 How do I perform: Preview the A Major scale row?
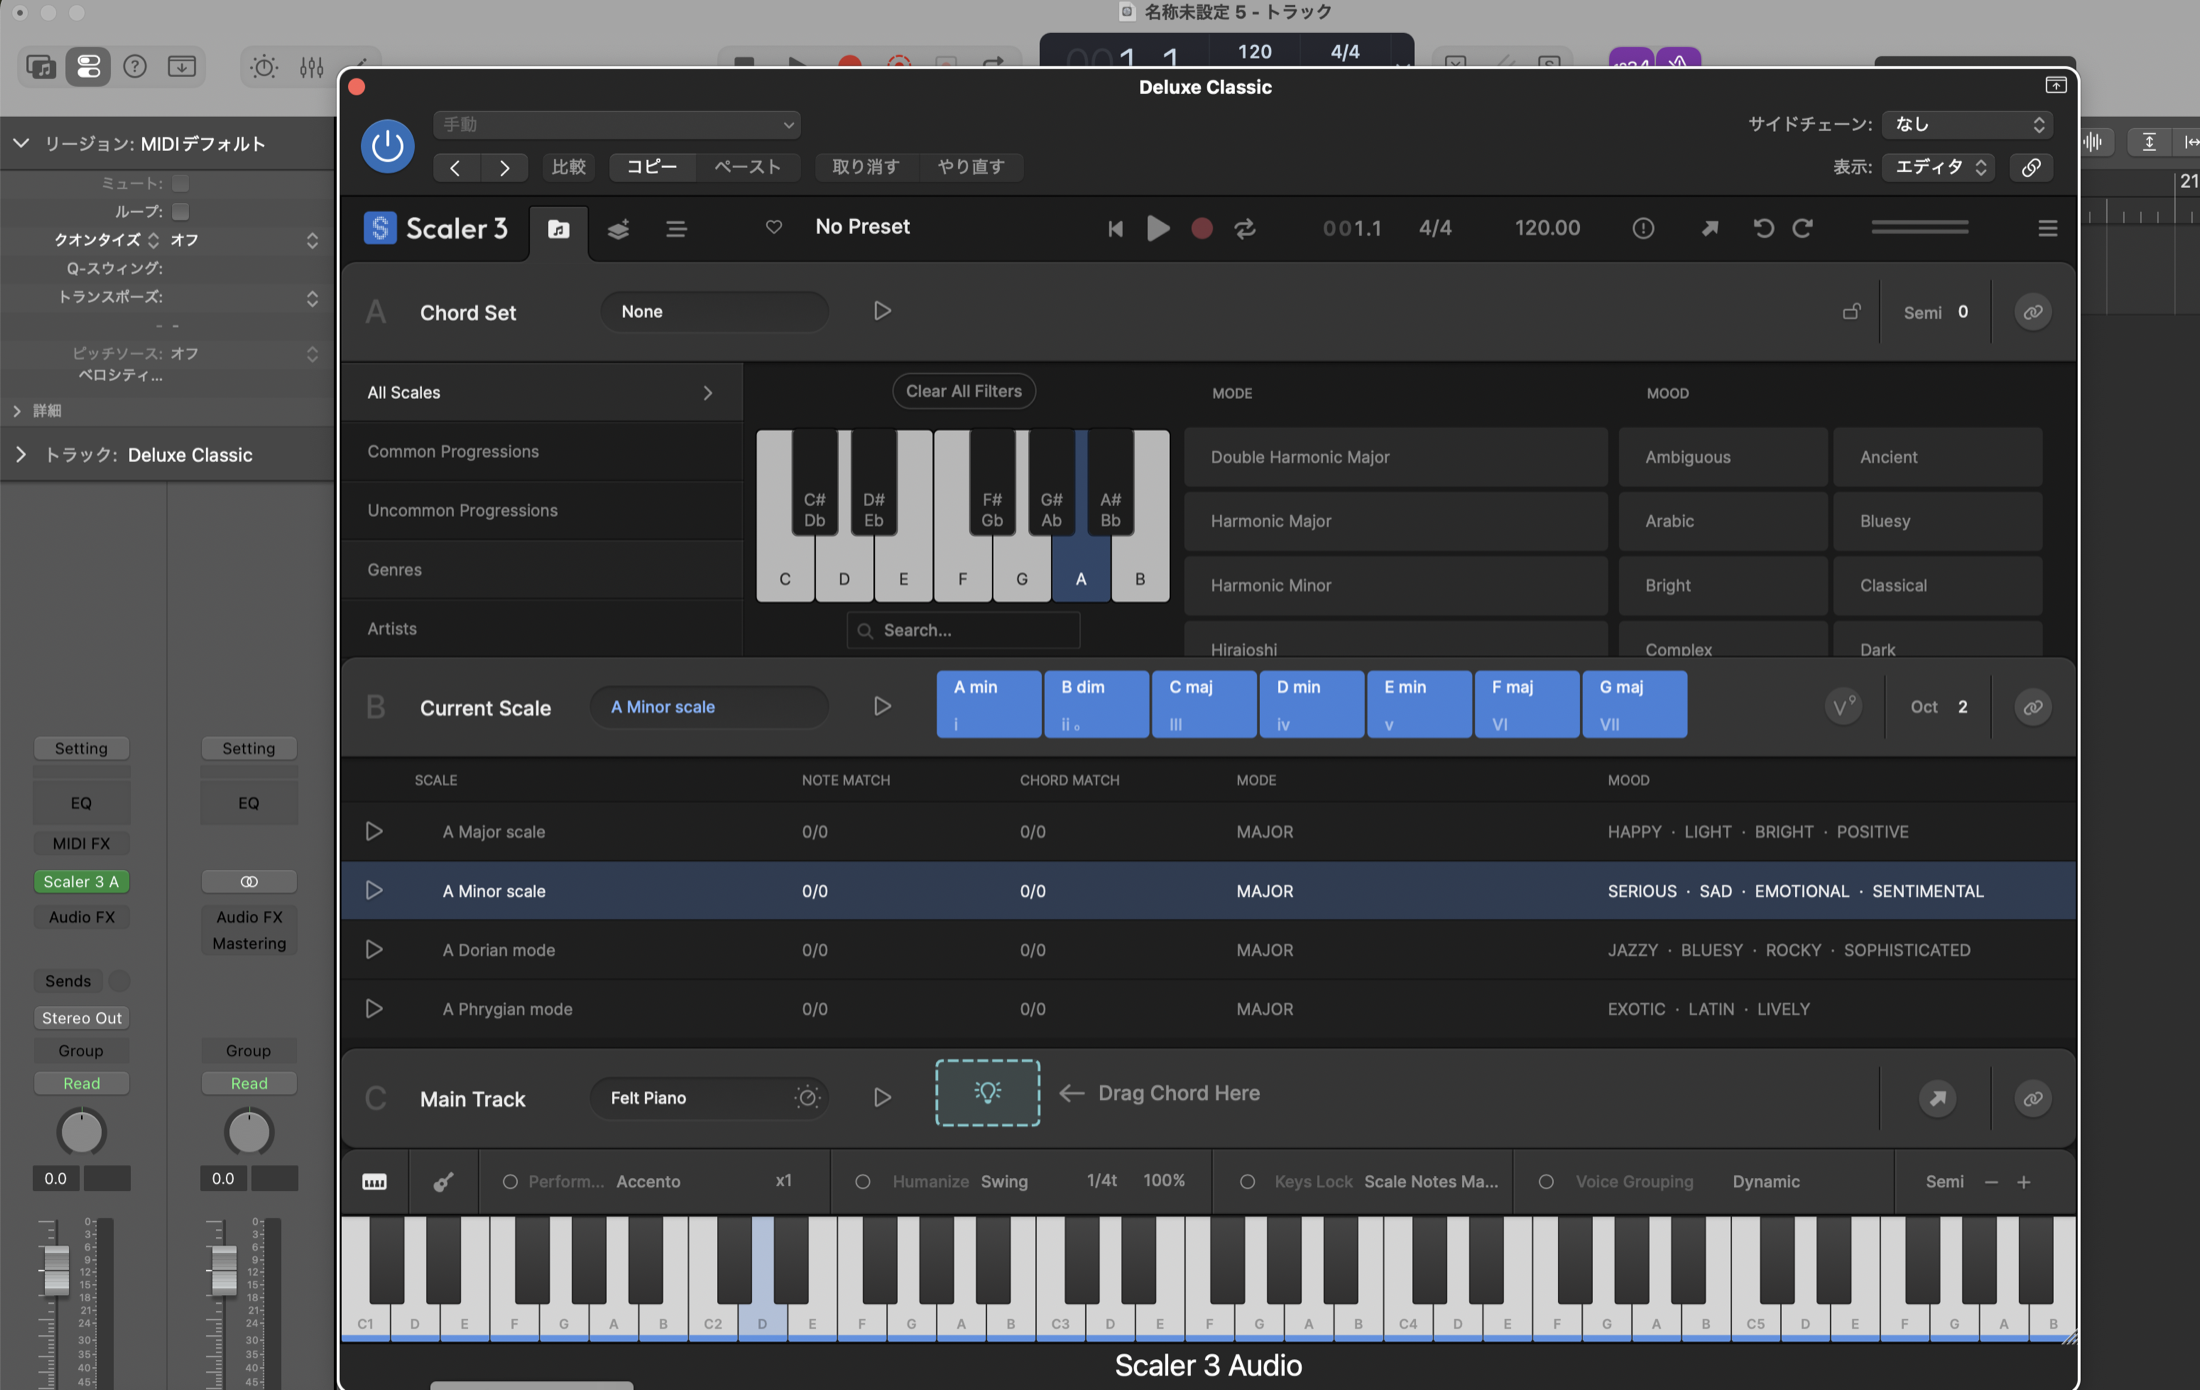pyautogui.click(x=373, y=831)
